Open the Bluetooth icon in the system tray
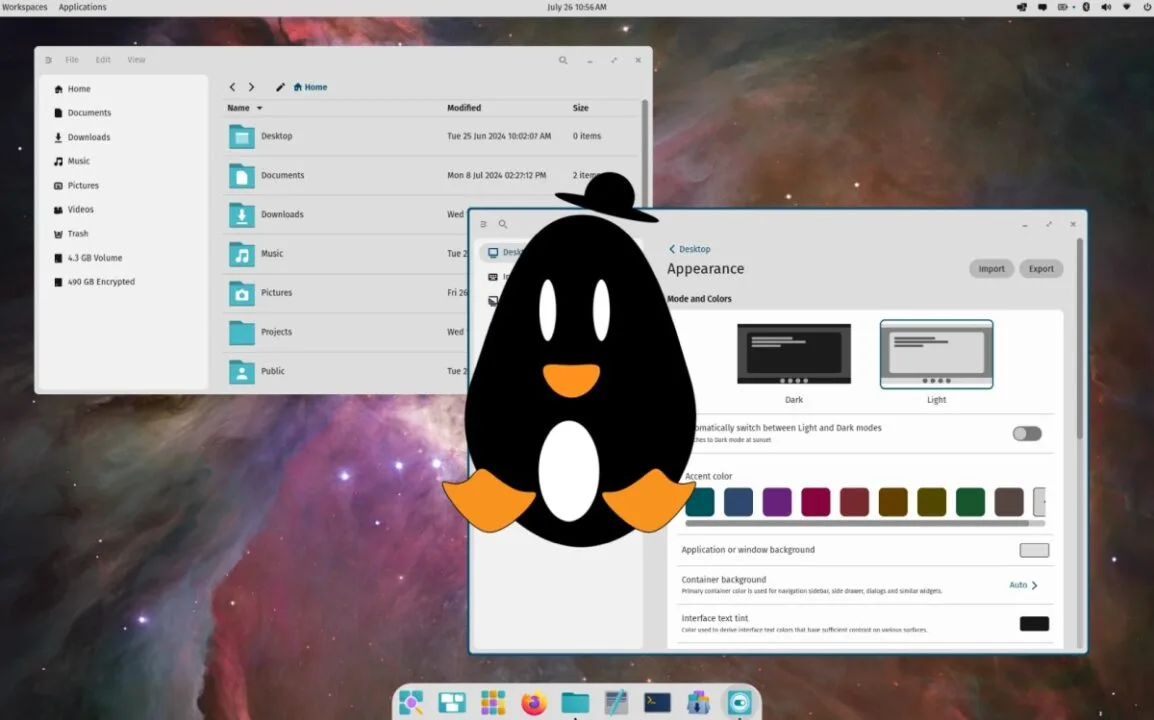 click(1086, 7)
